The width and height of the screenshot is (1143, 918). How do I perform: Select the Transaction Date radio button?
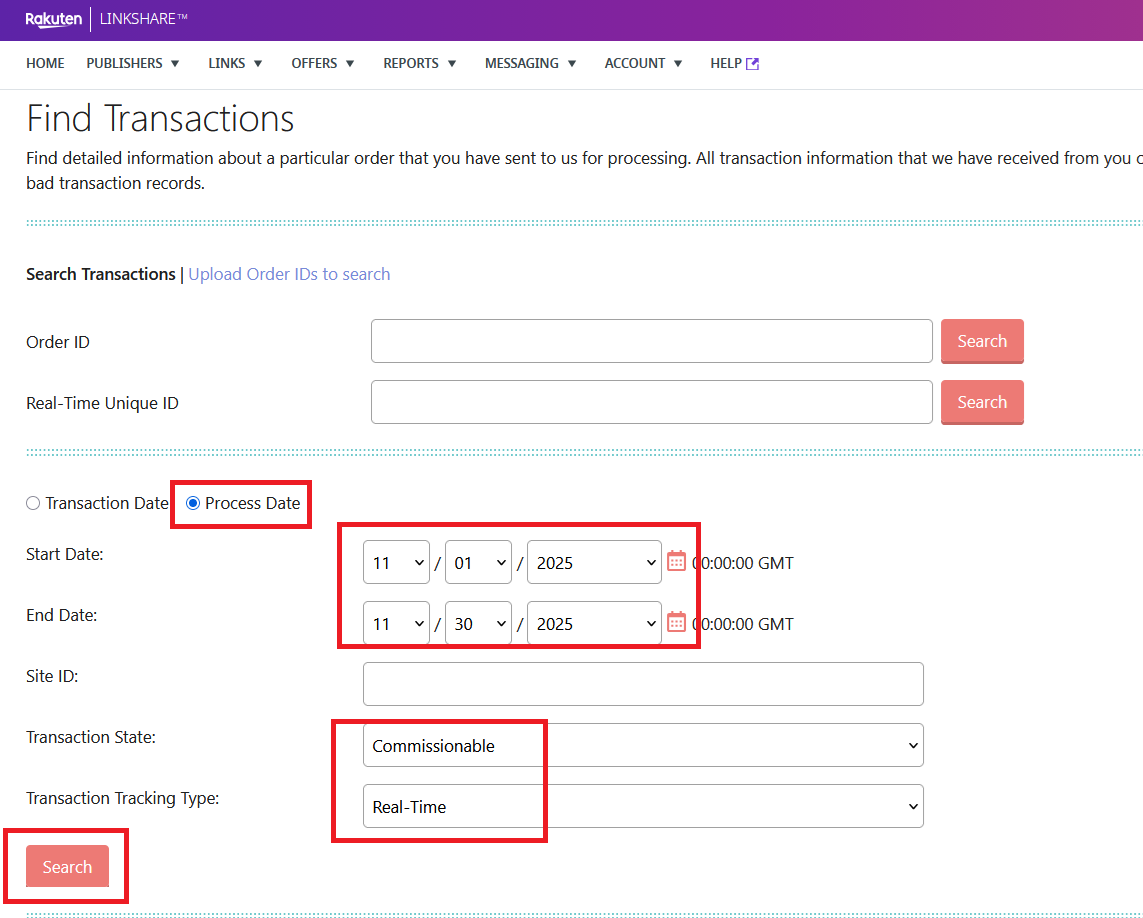[34, 504]
